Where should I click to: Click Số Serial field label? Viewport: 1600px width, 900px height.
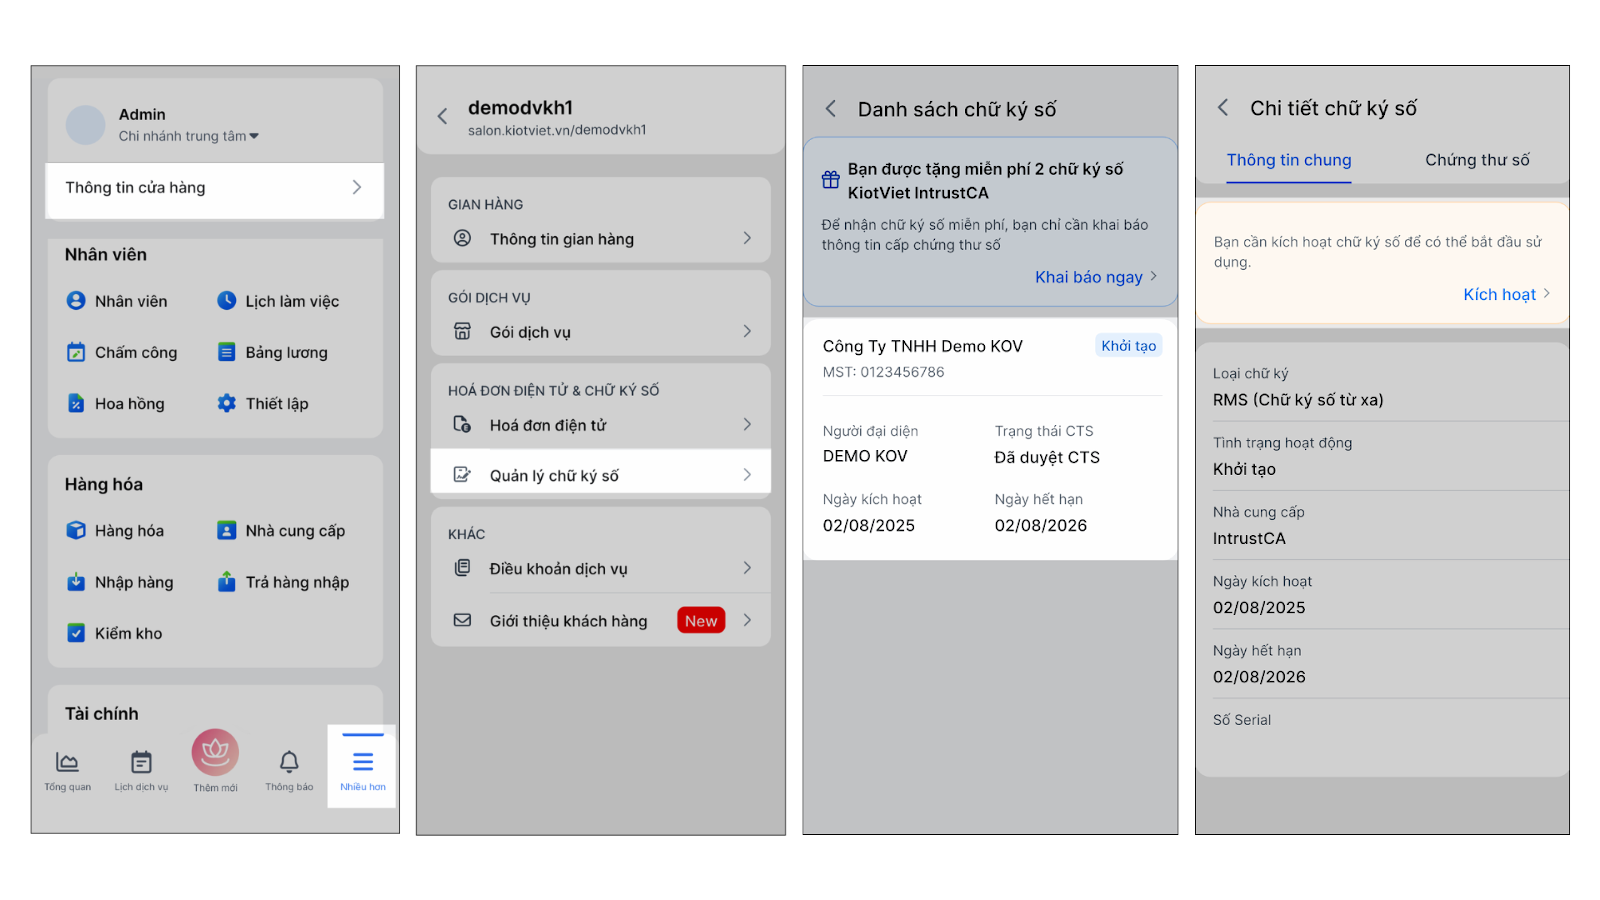(x=1242, y=720)
